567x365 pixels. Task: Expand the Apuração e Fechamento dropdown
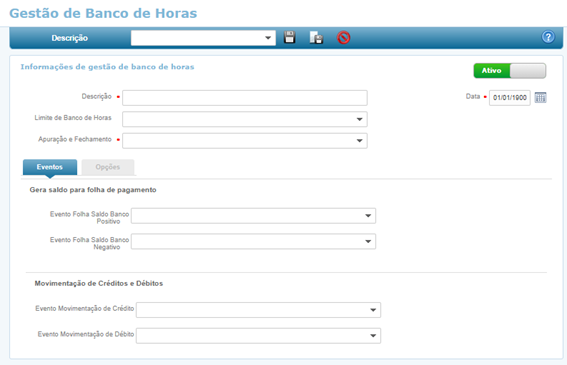pyautogui.click(x=245, y=141)
